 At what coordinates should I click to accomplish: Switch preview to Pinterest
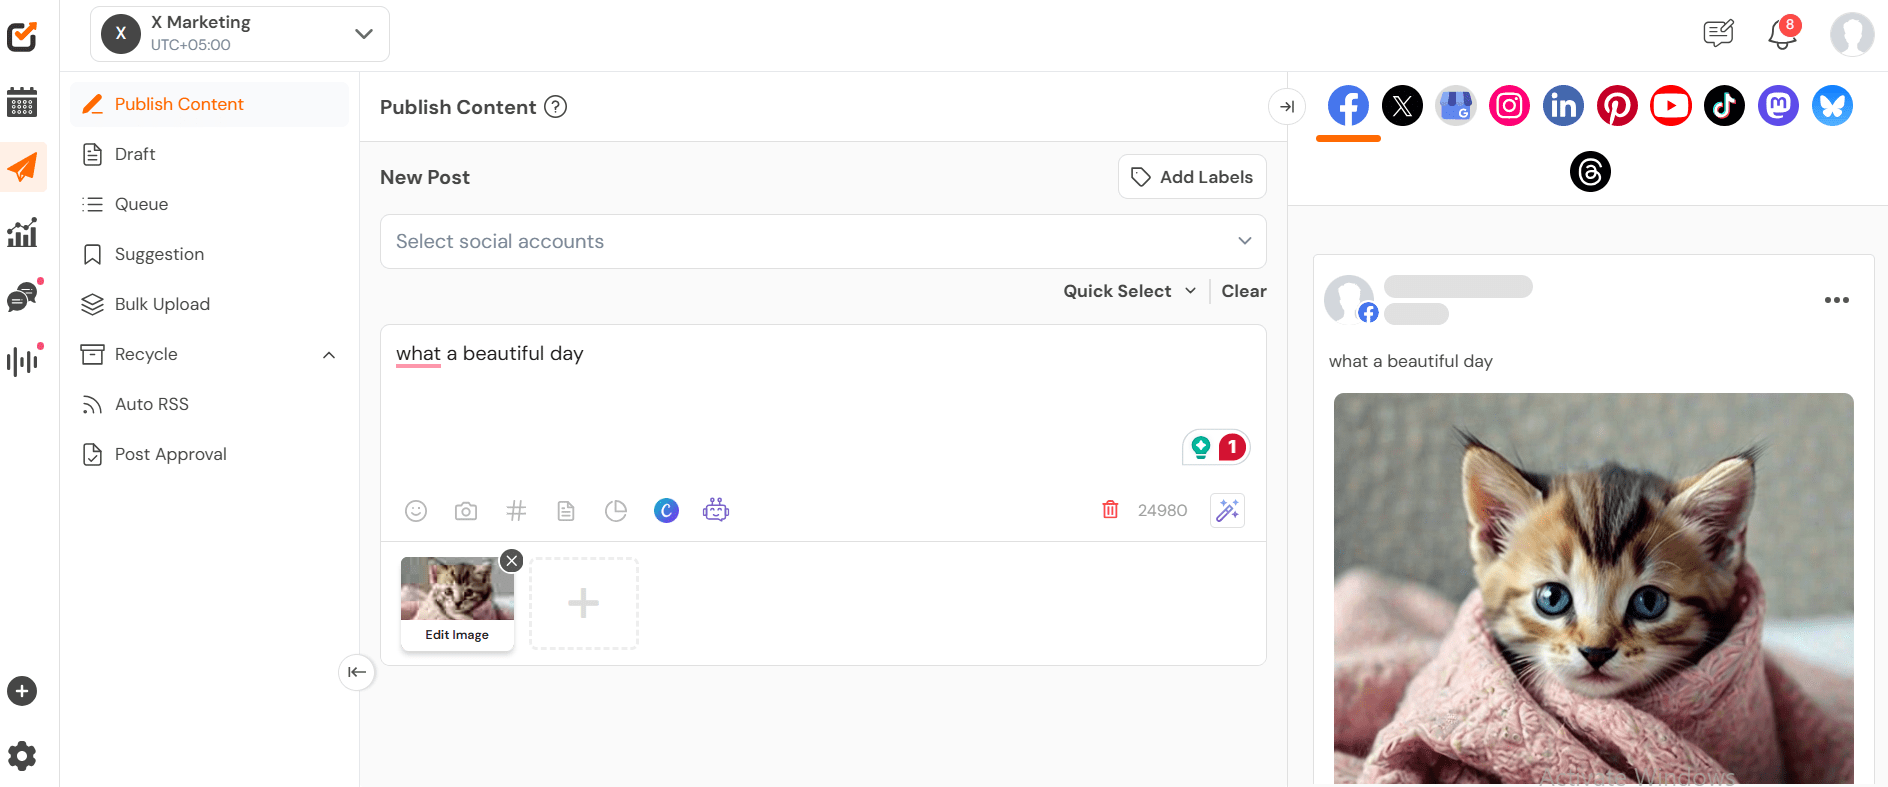click(x=1617, y=105)
